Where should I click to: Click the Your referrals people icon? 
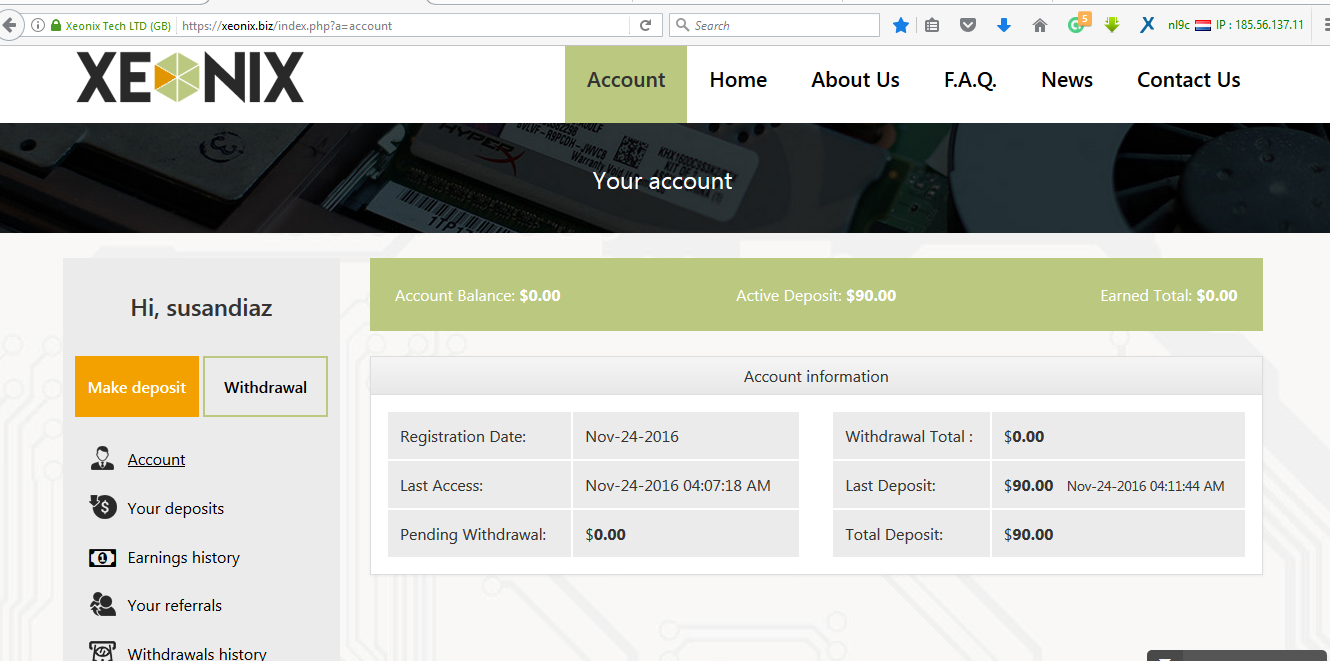coord(102,604)
